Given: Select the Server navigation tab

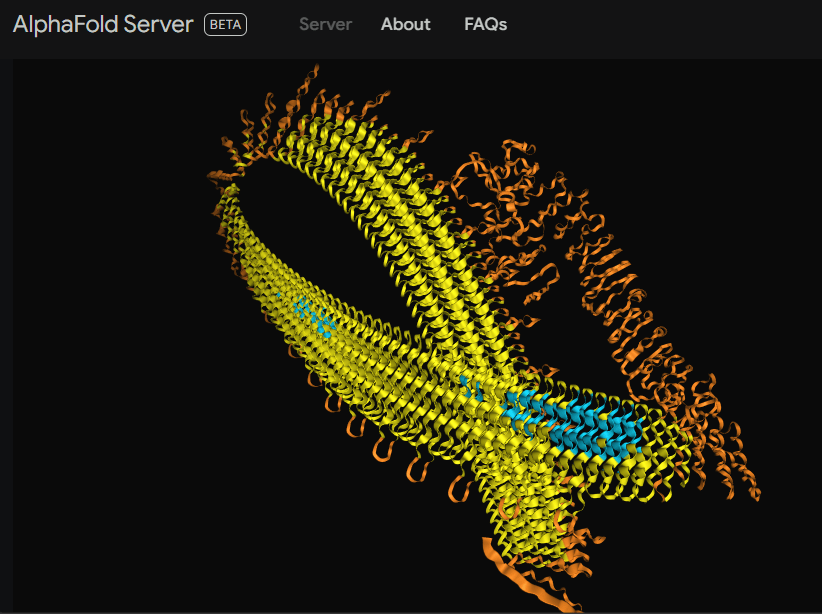Looking at the screenshot, I should click(325, 24).
